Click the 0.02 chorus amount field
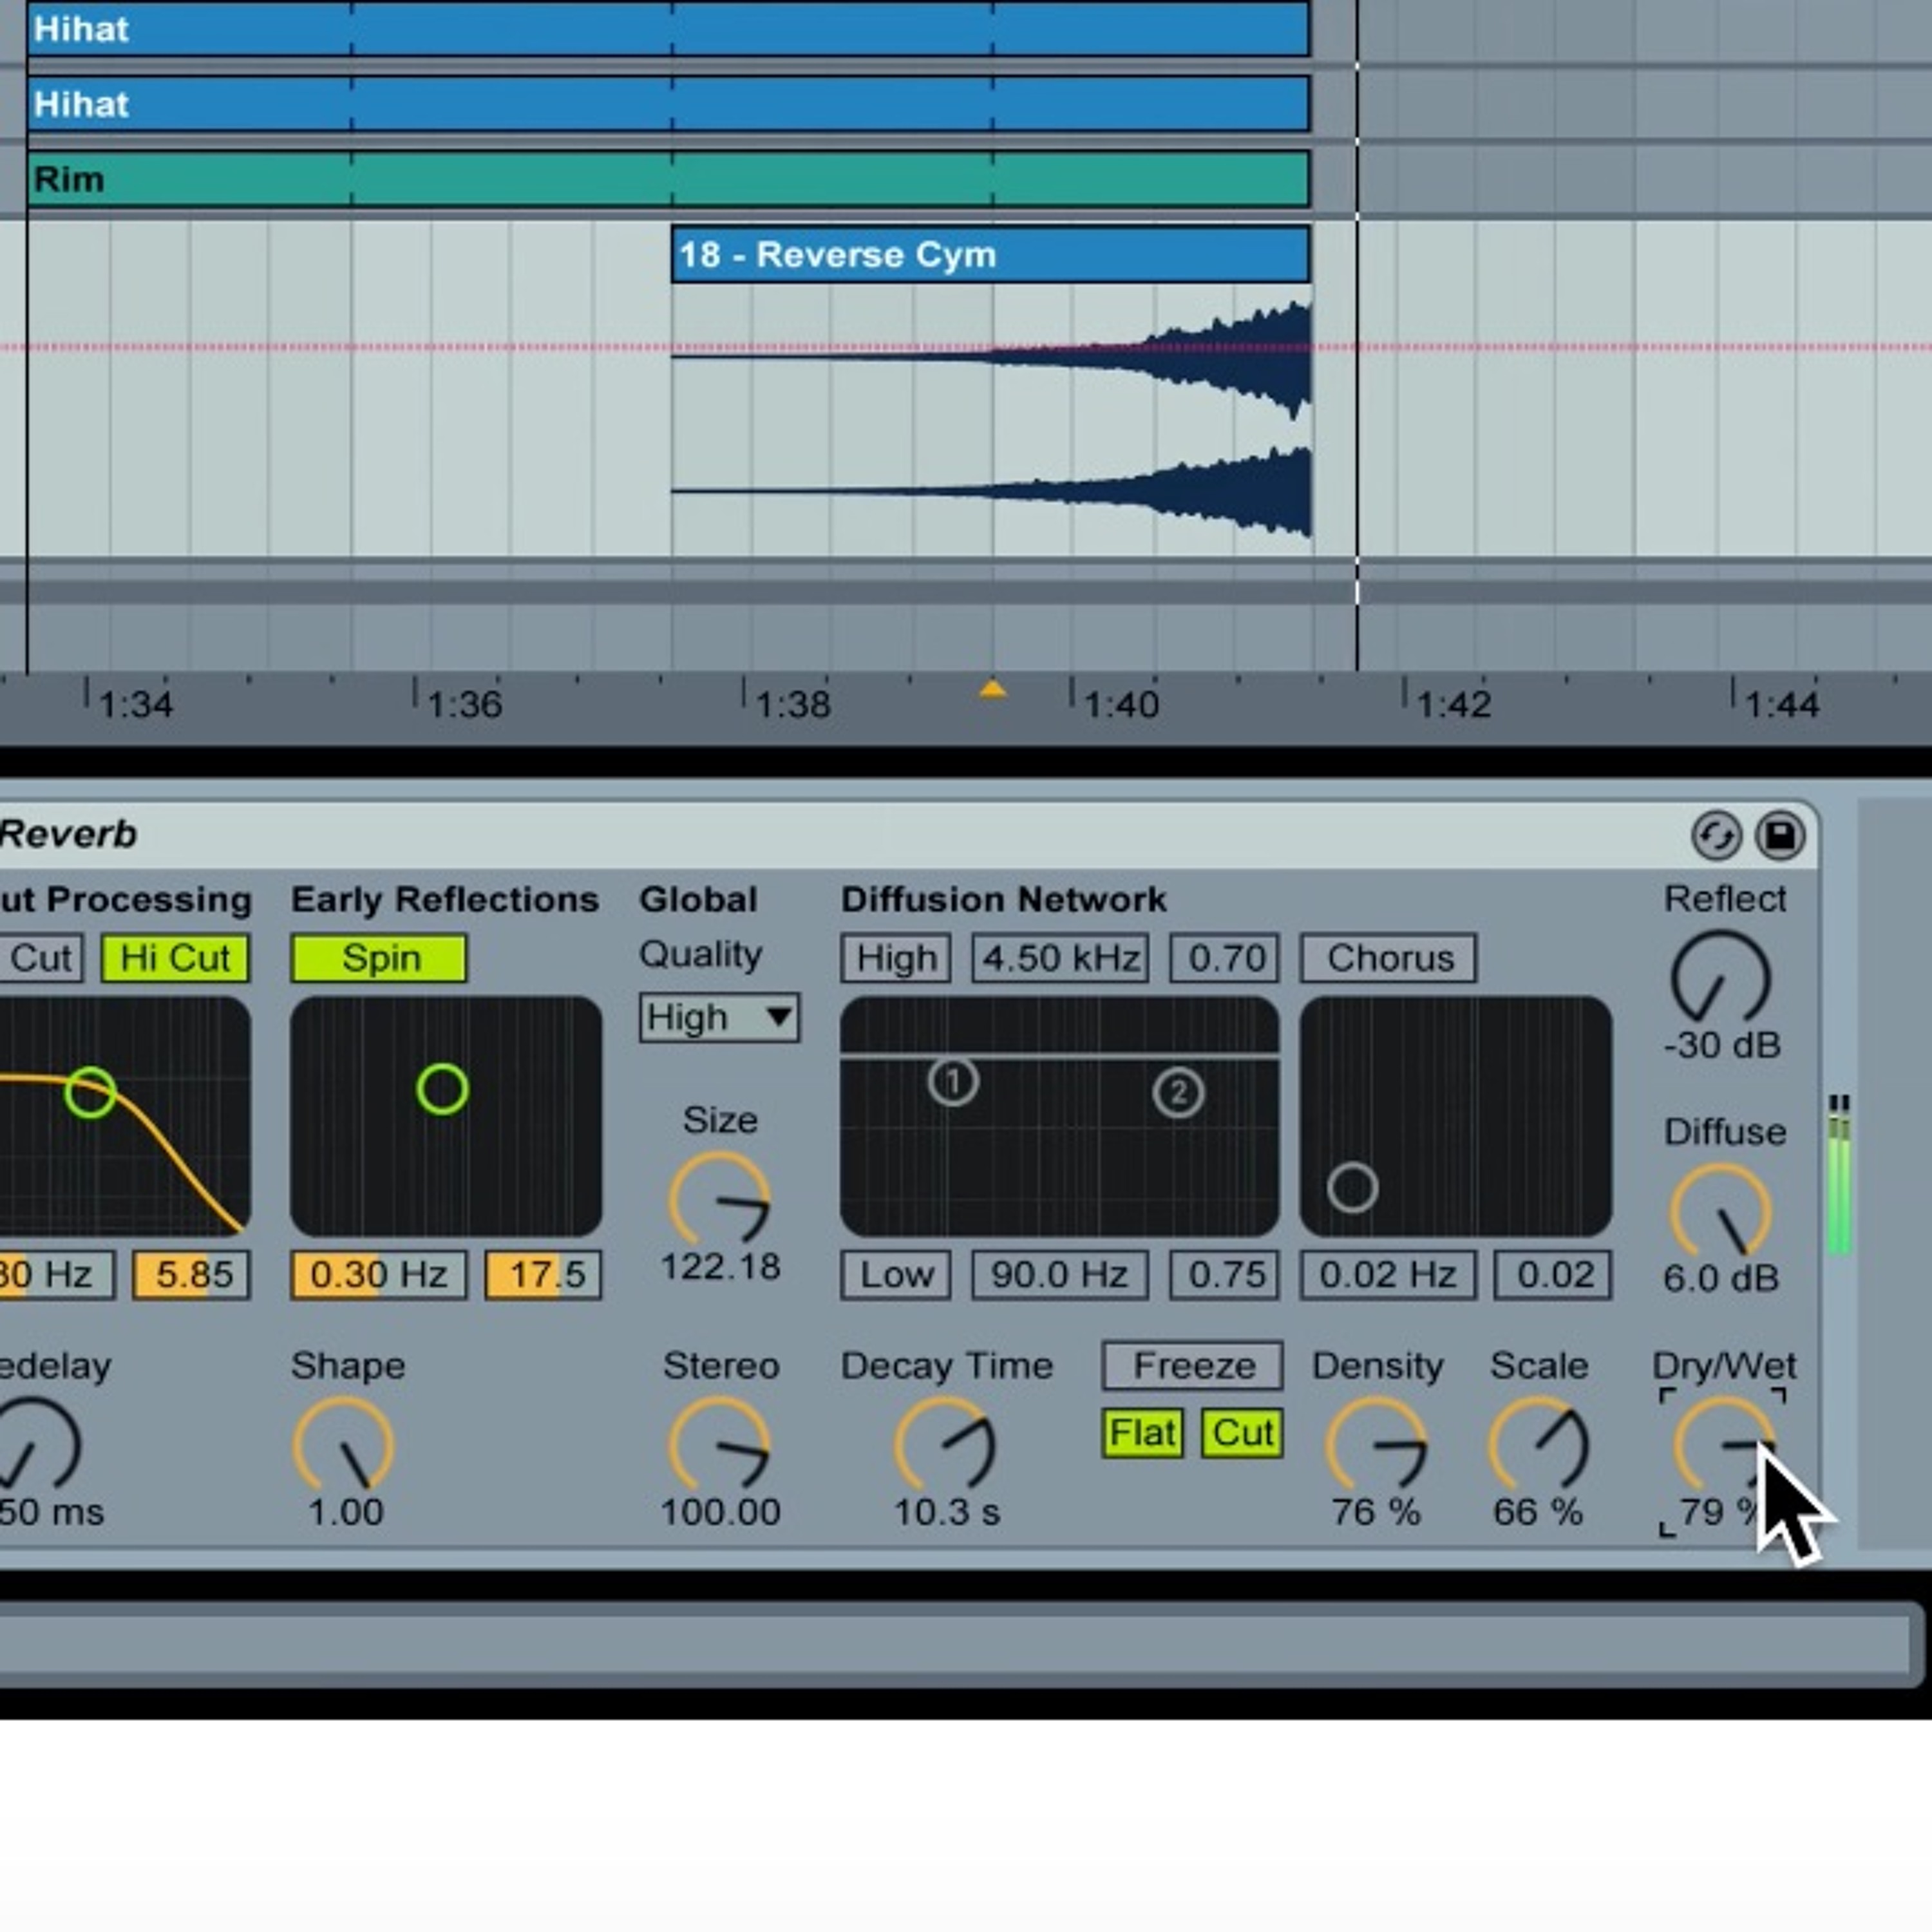The height and width of the screenshot is (1932, 1932). coord(1553,1274)
